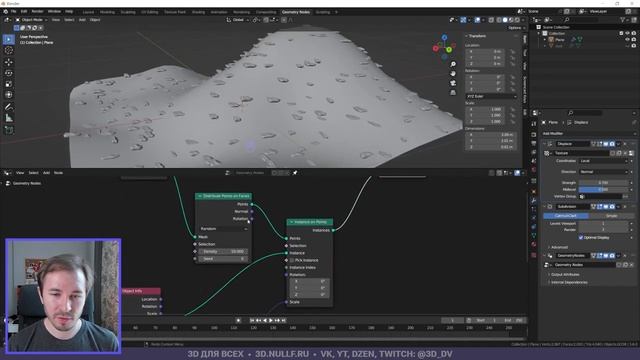The width and height of the screenshot is (640, 360).
Task: Select the Select Box tool in viewport toolbar
Action: (x=9, y=39)
